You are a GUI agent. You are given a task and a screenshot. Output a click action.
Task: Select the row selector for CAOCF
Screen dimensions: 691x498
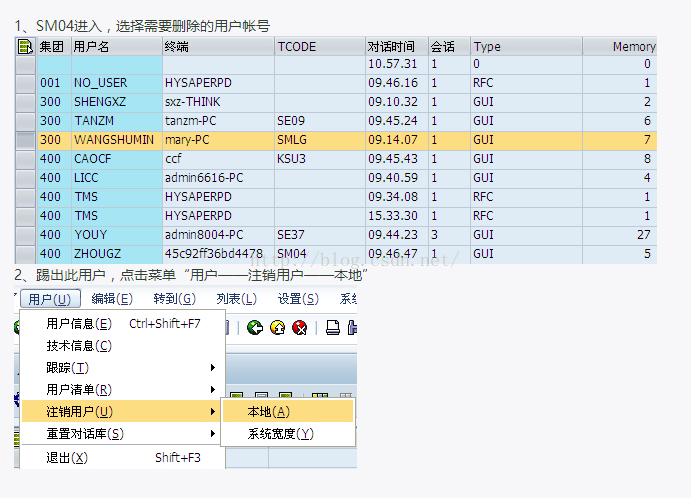tap(25, 159)
